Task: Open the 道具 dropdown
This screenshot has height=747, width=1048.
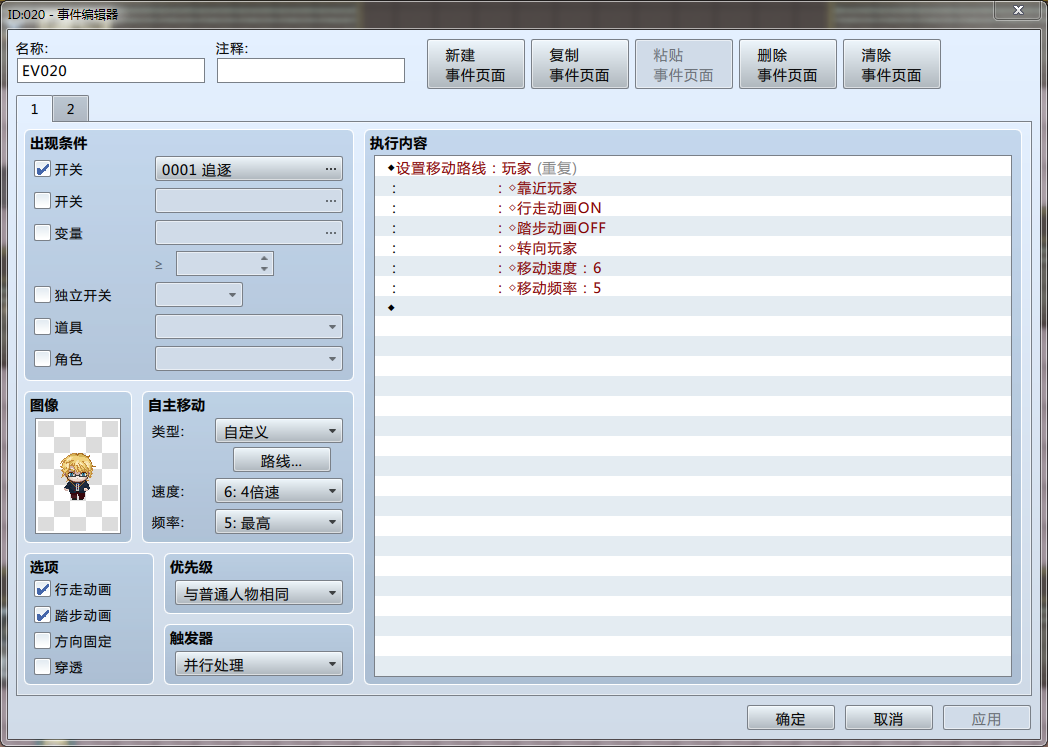Action: 249,327
